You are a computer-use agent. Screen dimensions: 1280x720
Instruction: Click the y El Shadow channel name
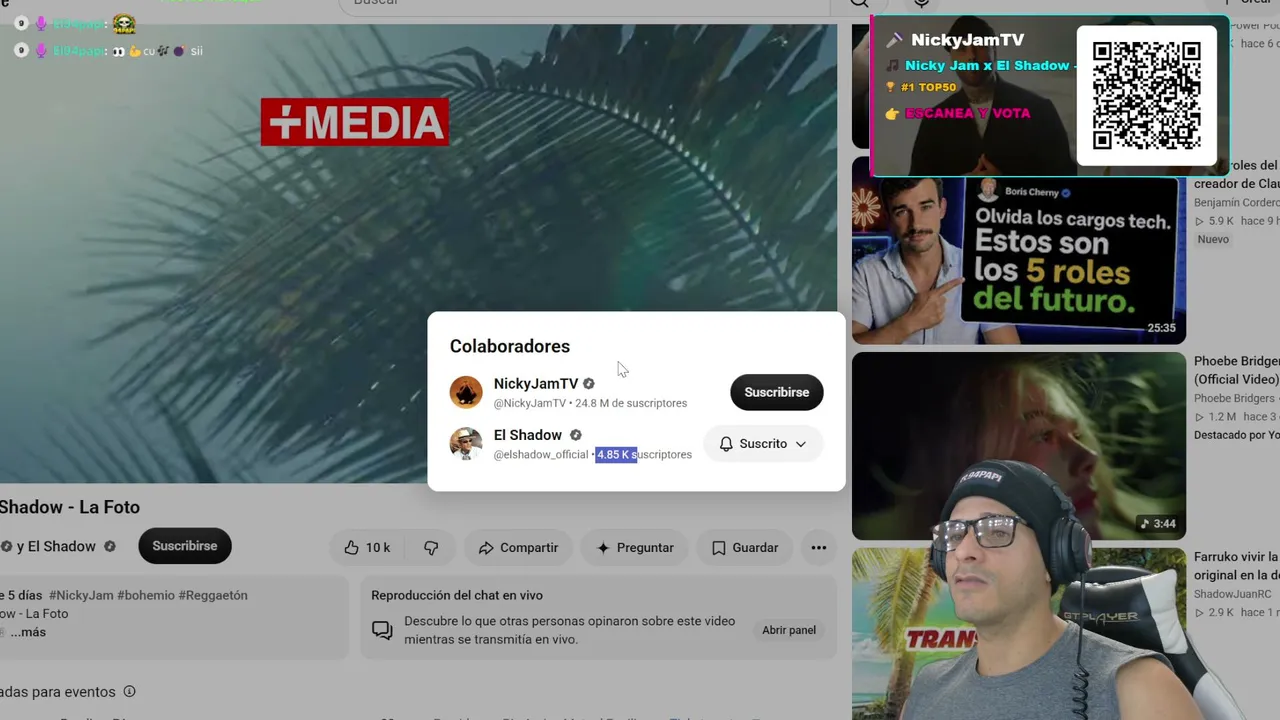pos(56,546)
